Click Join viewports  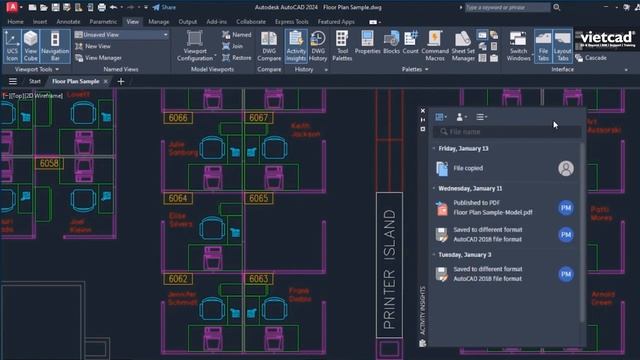coord(233,47)
